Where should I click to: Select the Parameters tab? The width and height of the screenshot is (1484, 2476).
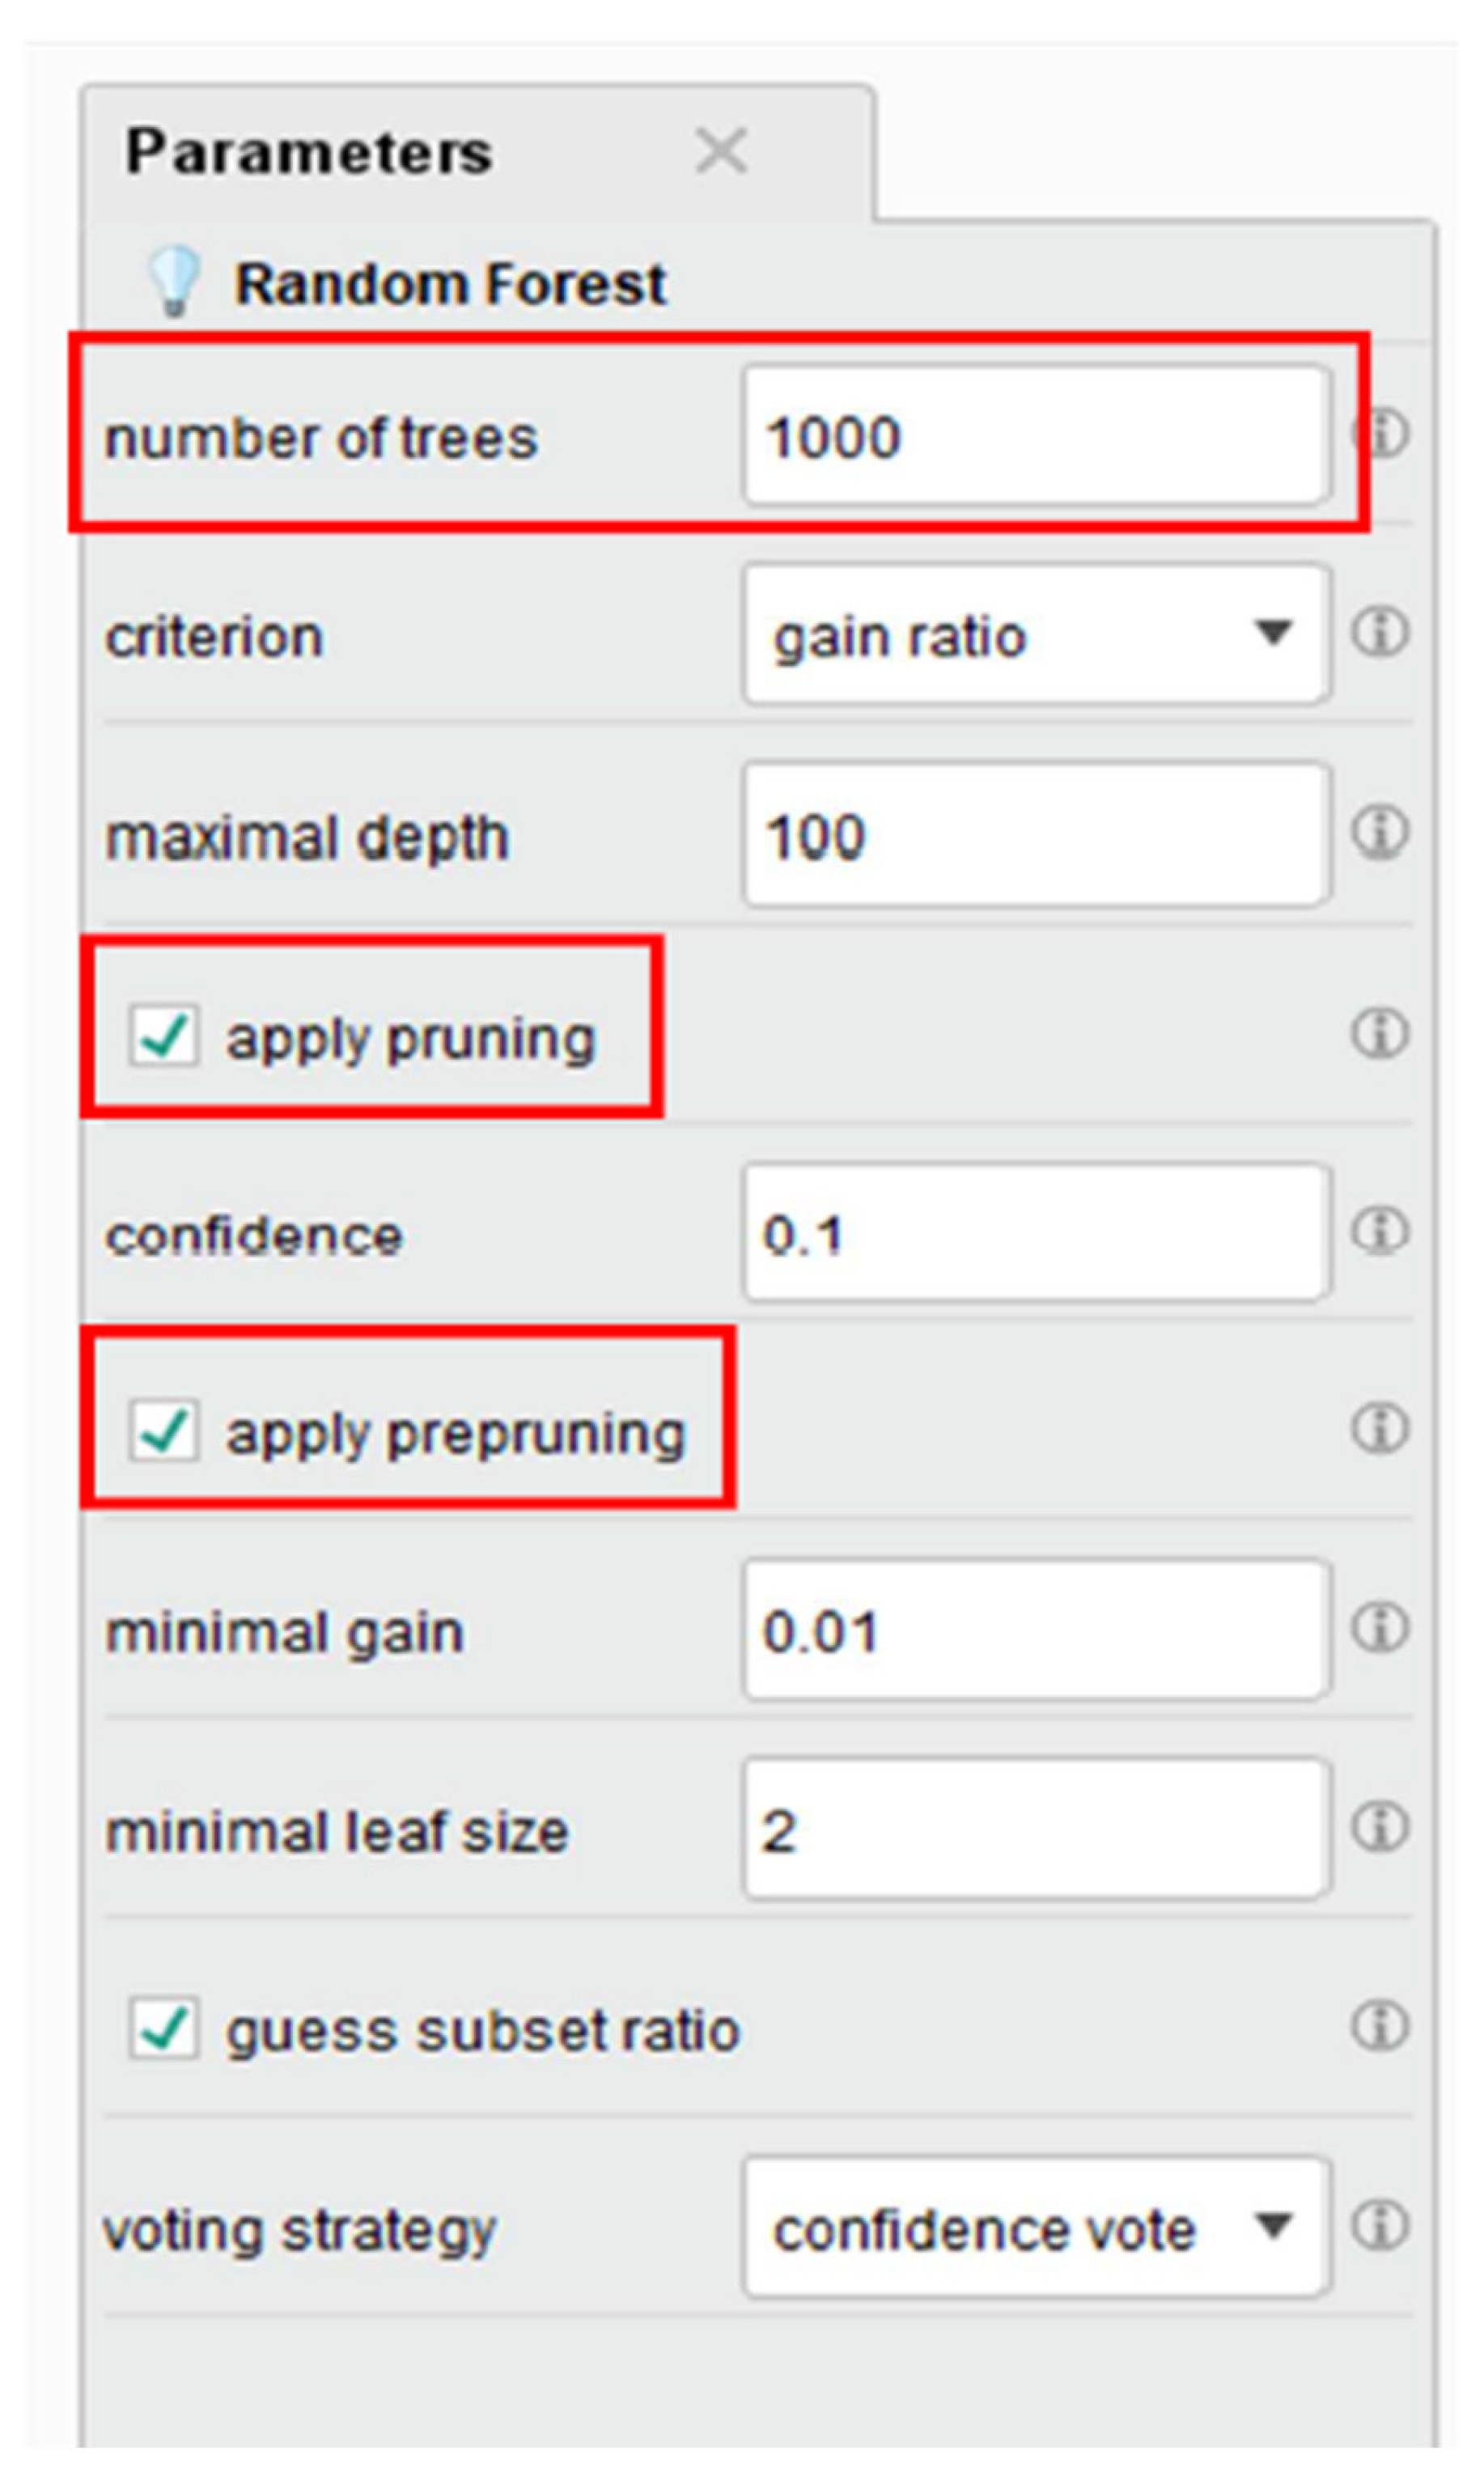(310, 150)
